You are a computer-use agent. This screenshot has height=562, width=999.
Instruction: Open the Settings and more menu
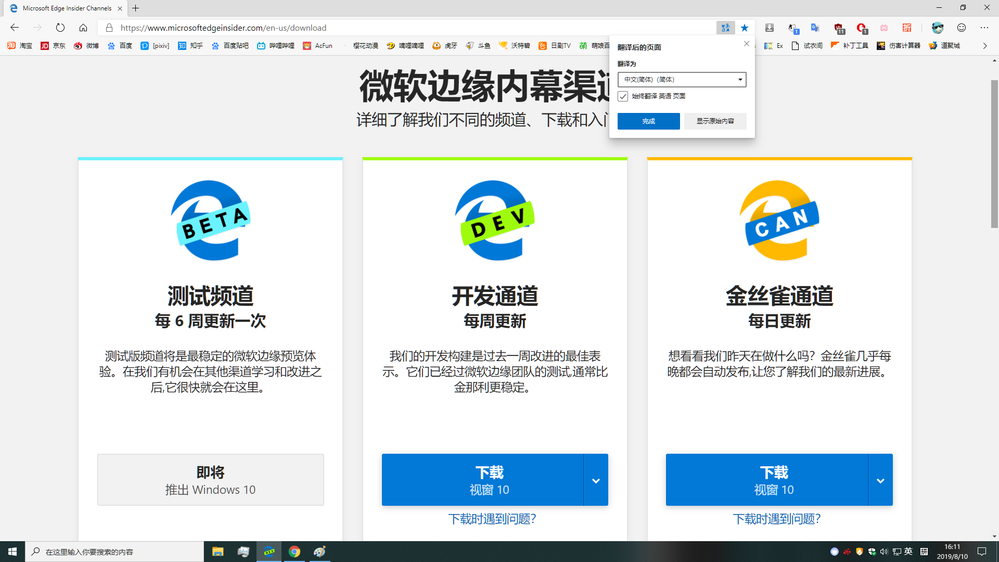click(x=984, y=28)
